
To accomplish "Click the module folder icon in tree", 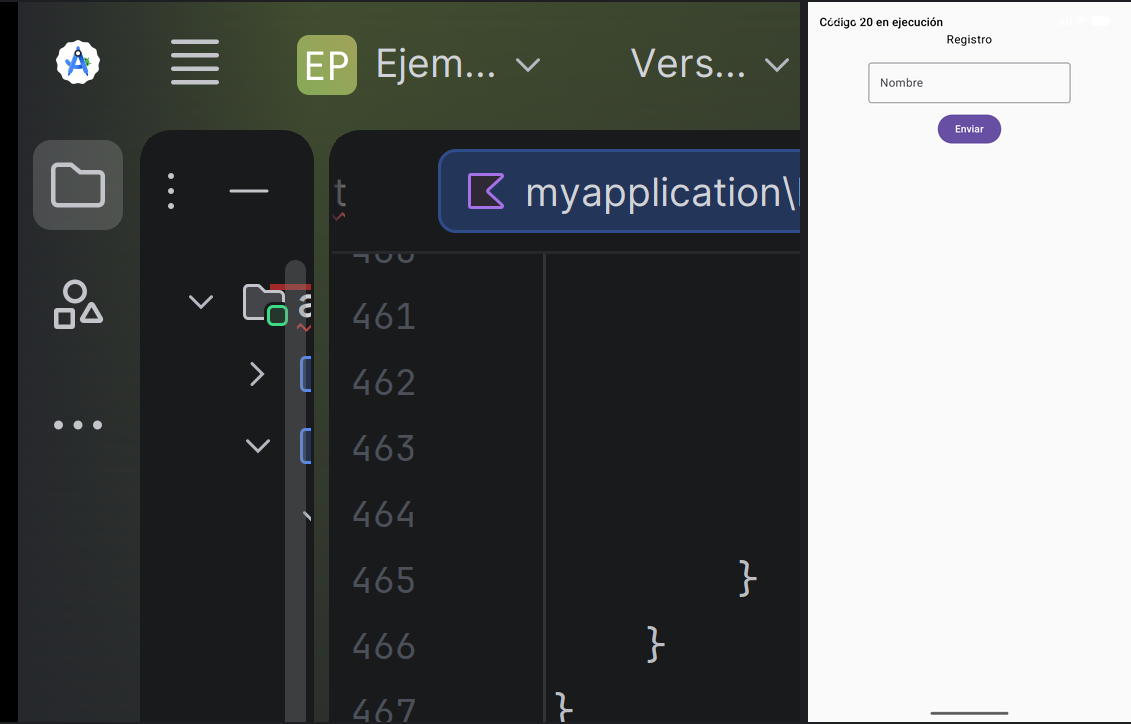I will (265, 304).
